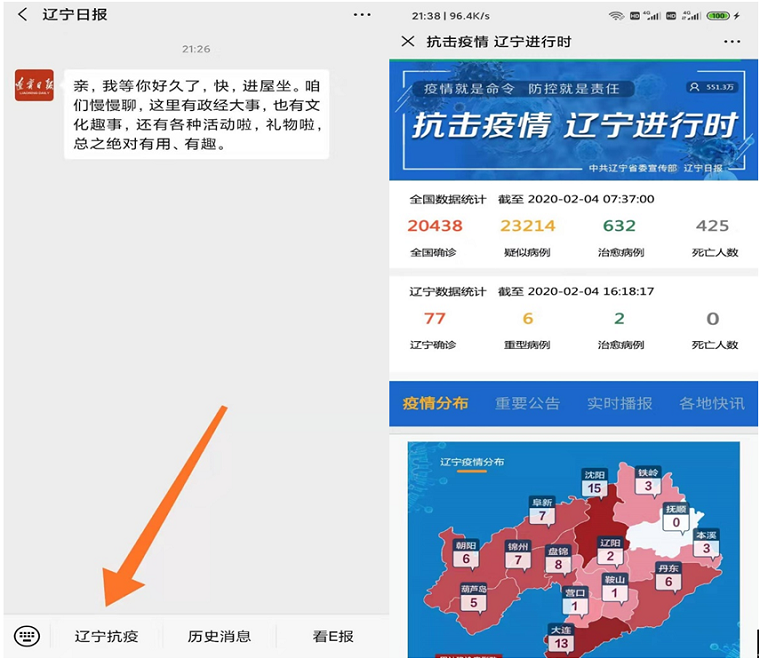The height and width of the screenshot is (666, 759).
Task: Close the 抗击疫情 page with X
Action: point(407,41)
